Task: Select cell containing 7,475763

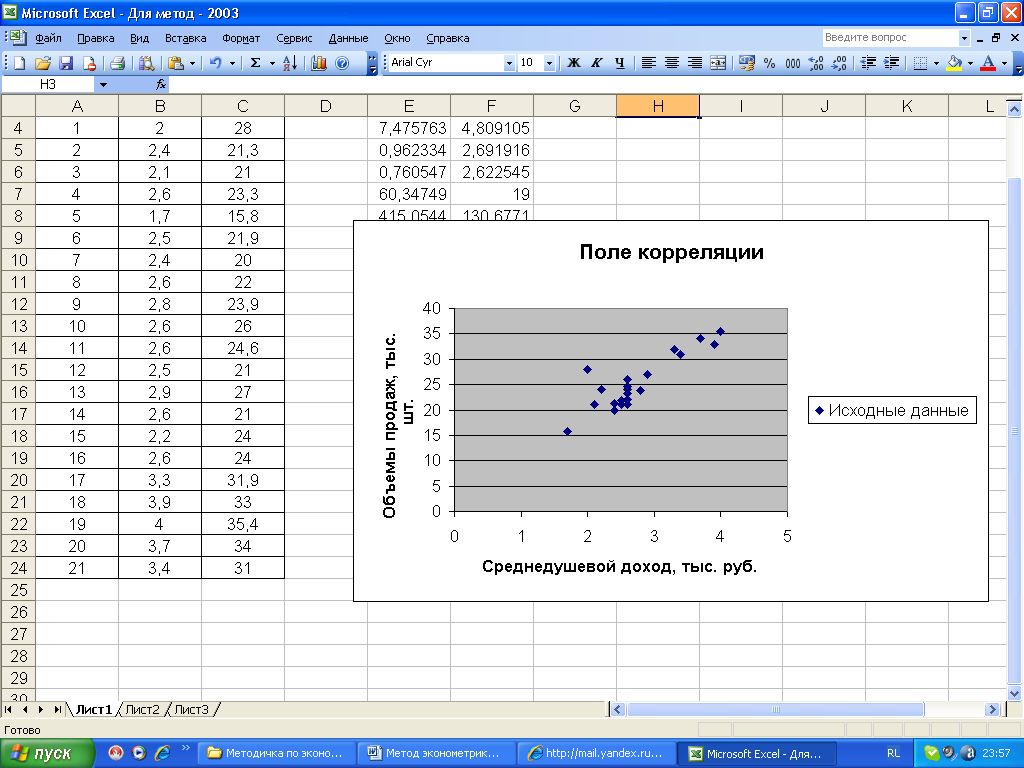Action: (x=409, y=128)
